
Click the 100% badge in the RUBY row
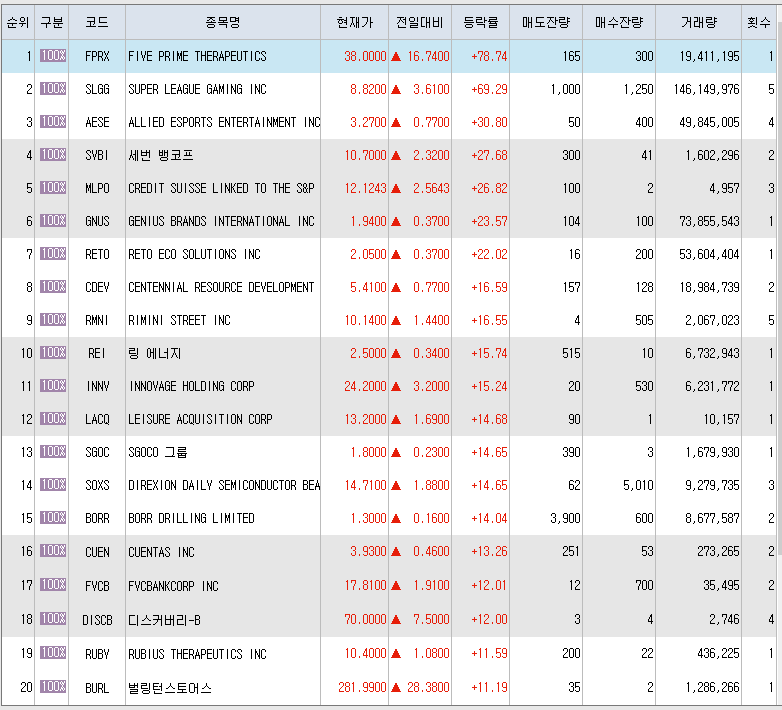(x=53, y=653)
